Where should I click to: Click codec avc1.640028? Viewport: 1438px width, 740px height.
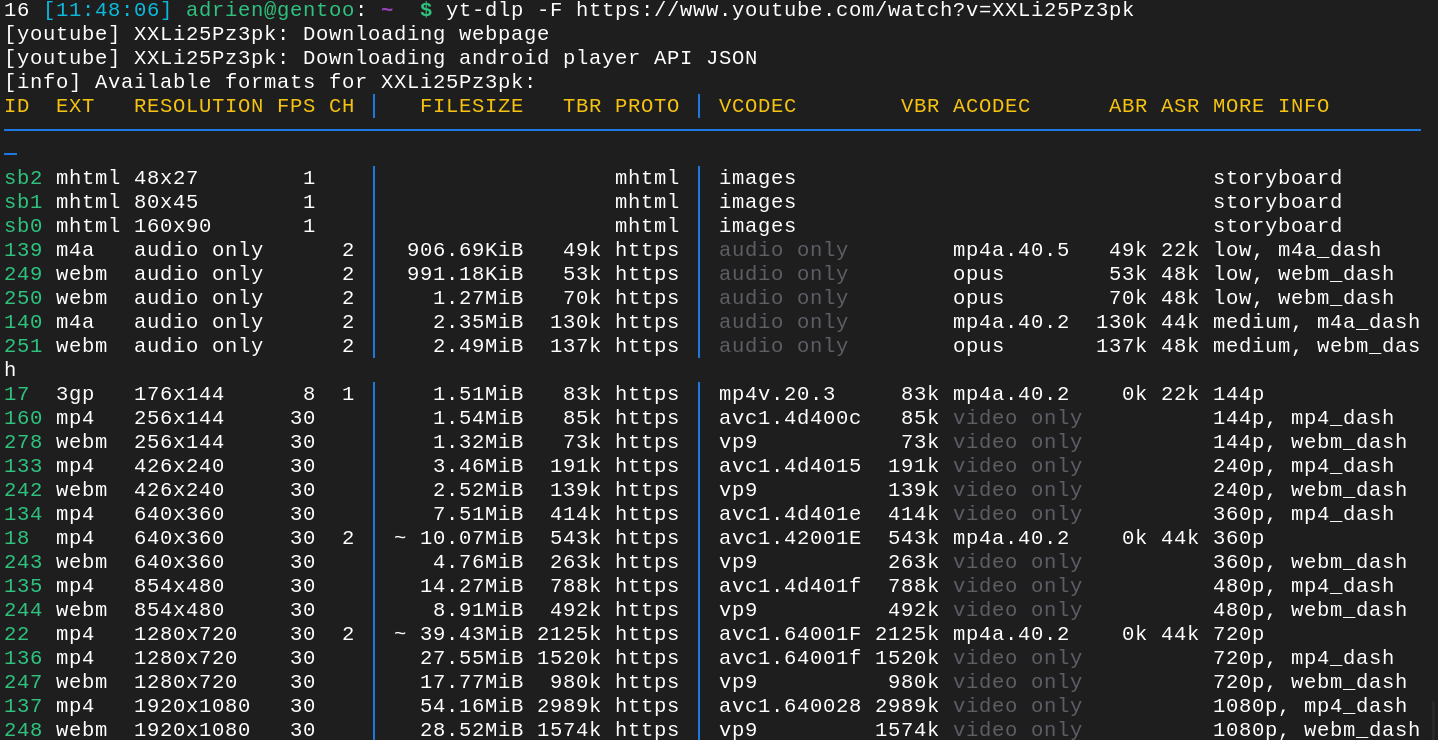pyautogui.click(x=790, y=706)
